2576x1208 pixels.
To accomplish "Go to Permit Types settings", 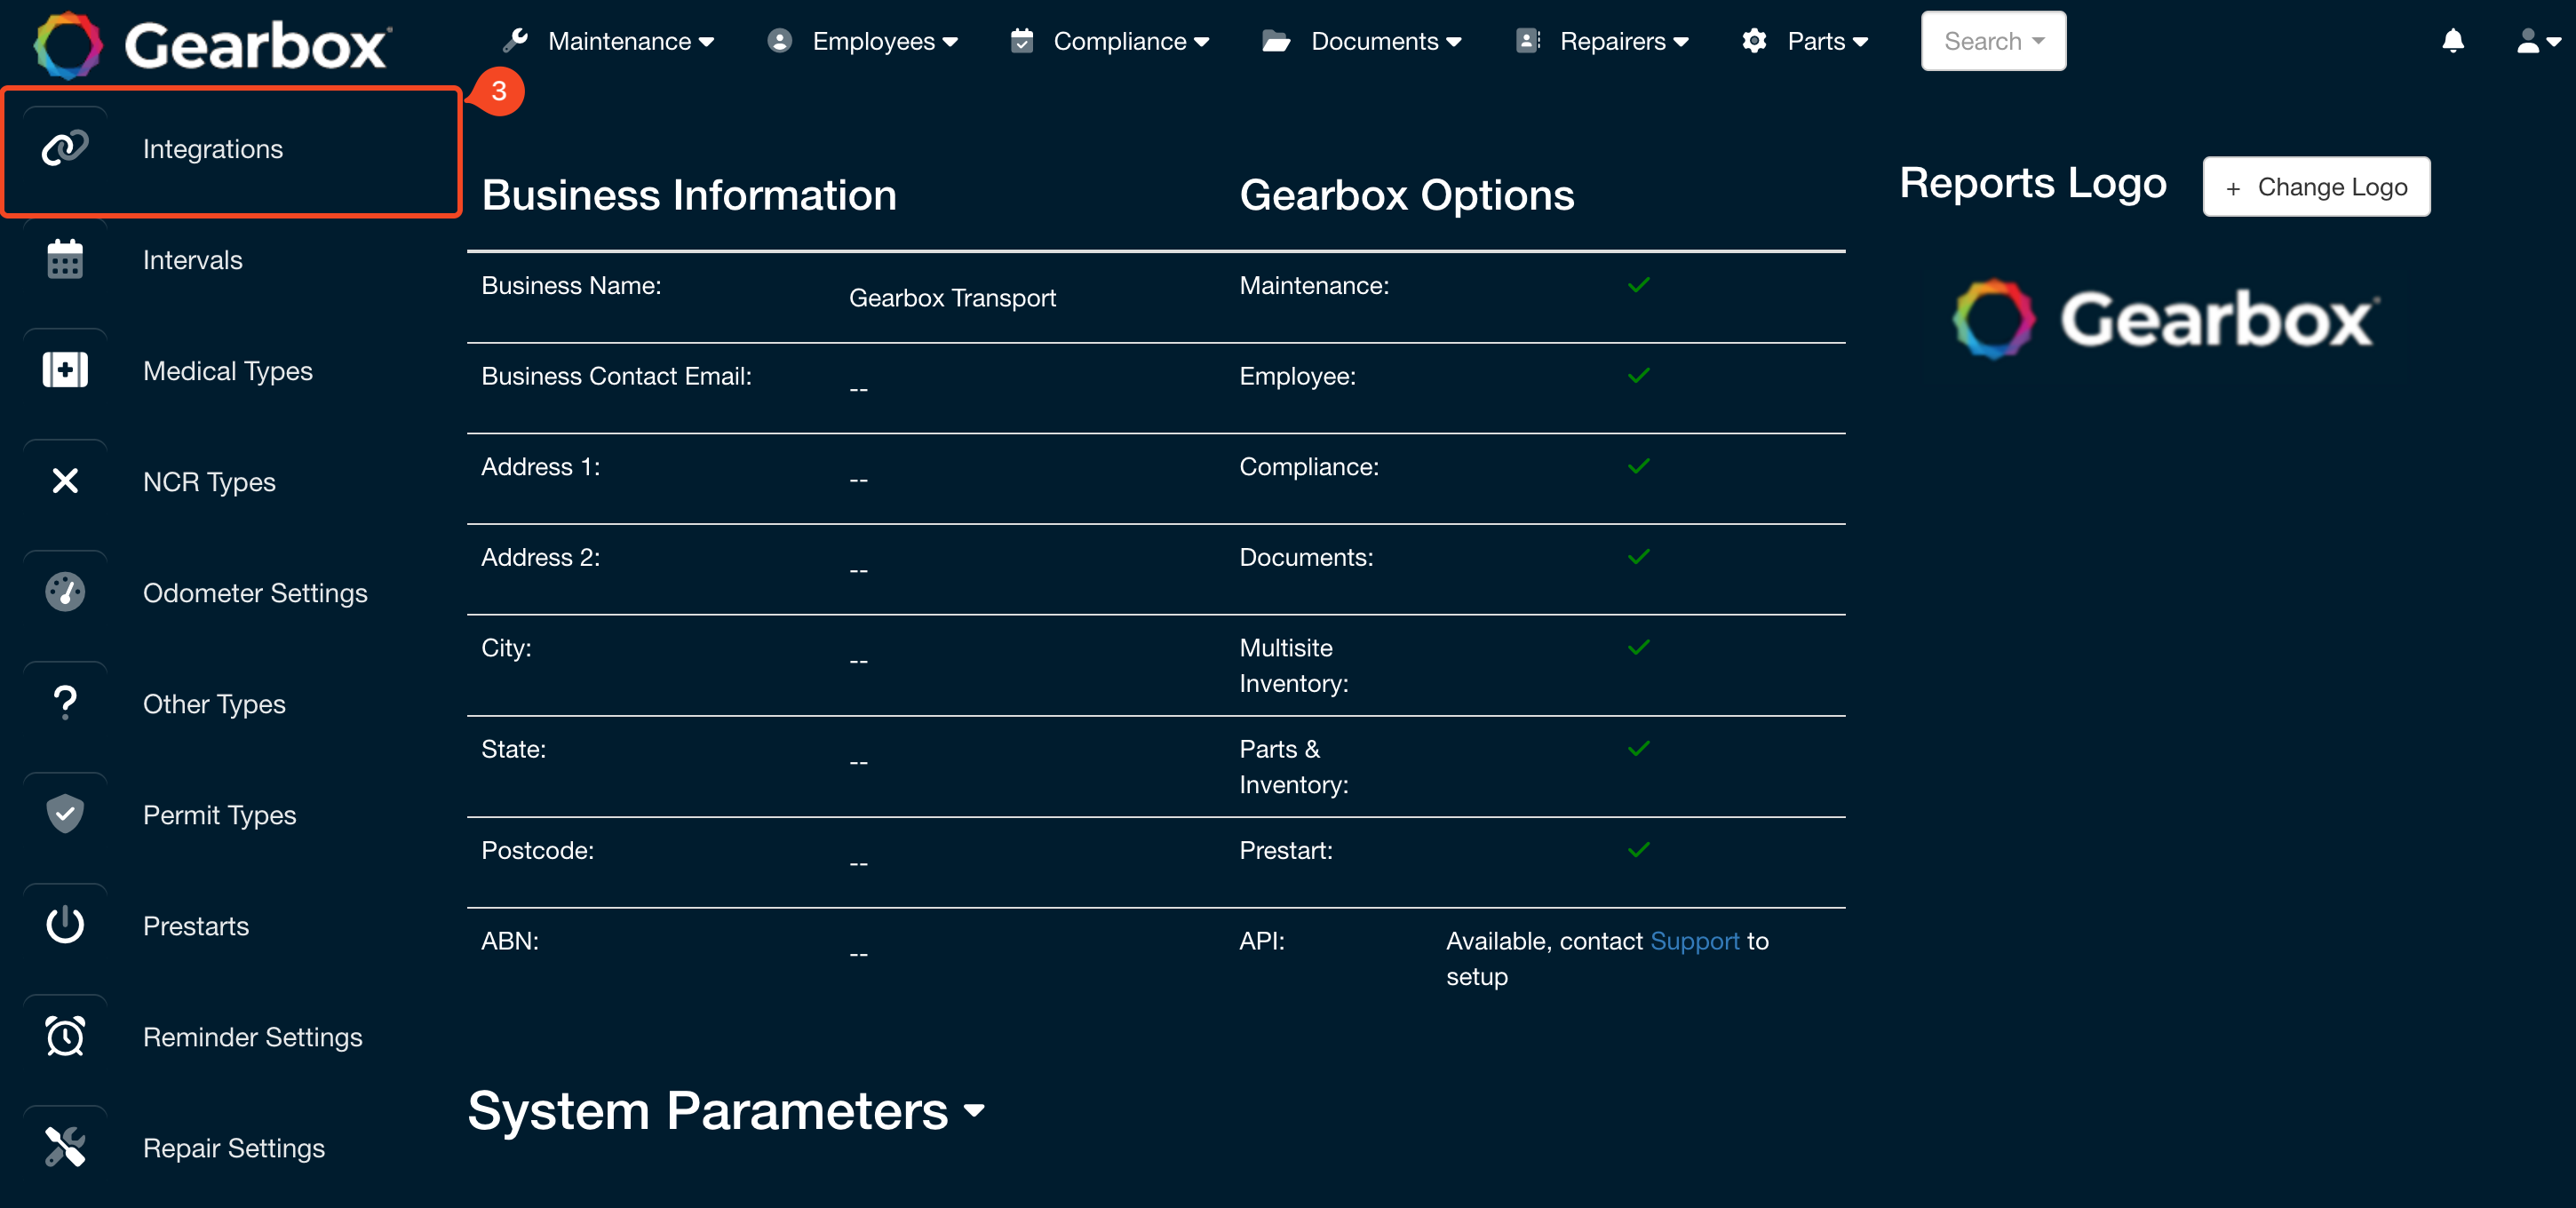I will click(x=219, y=814).
